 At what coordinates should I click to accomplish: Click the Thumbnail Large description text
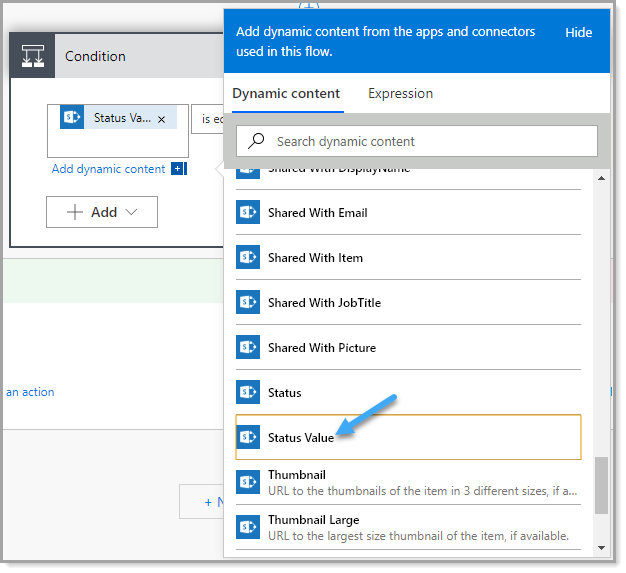(x=418, y=536)
